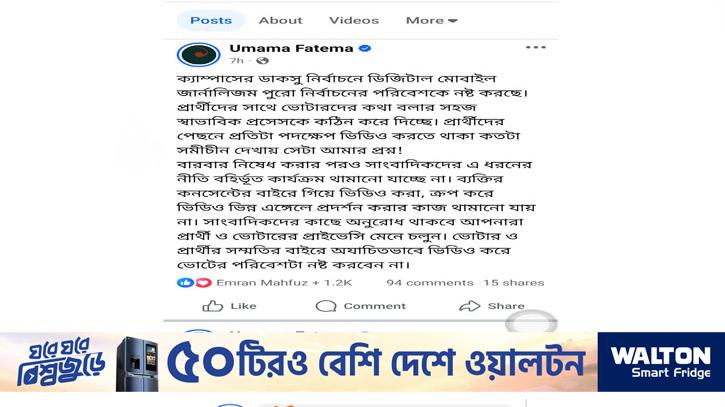The height and width of the screenshot is (407, 725).
Task: Share the post with arrow button
Action: coord(492,306)
